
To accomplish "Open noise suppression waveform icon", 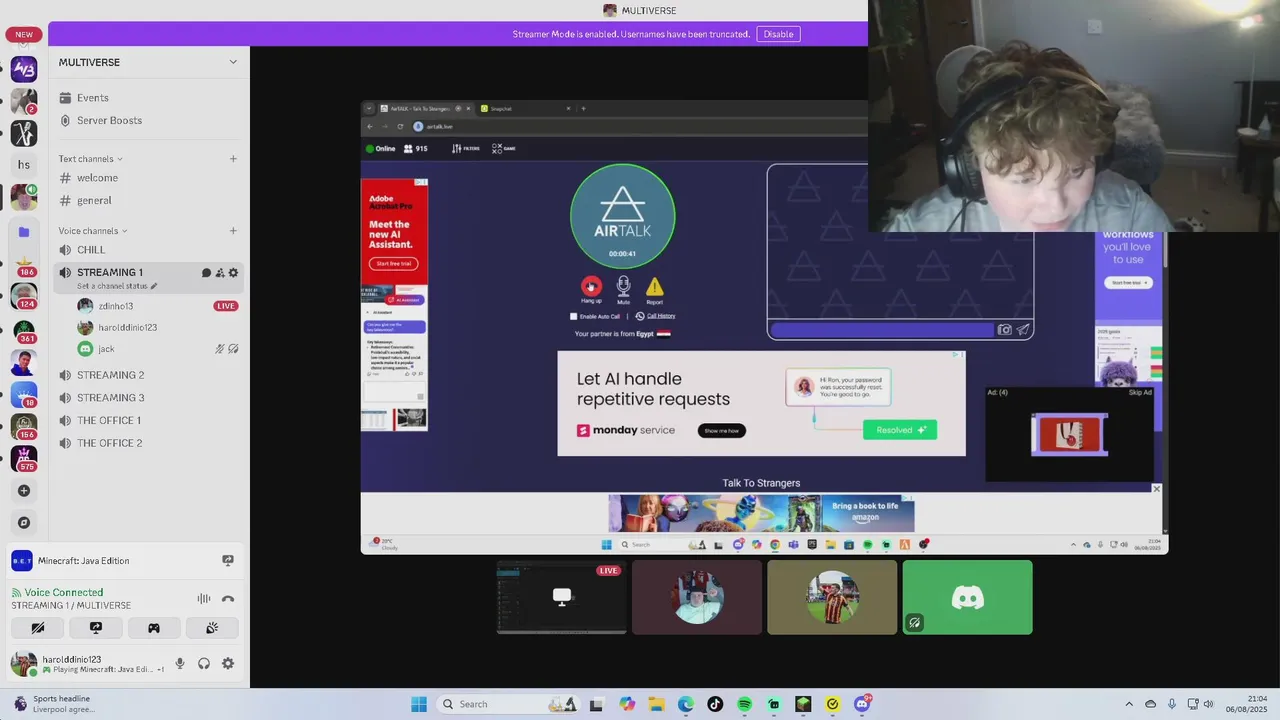I will pos(204,599).
